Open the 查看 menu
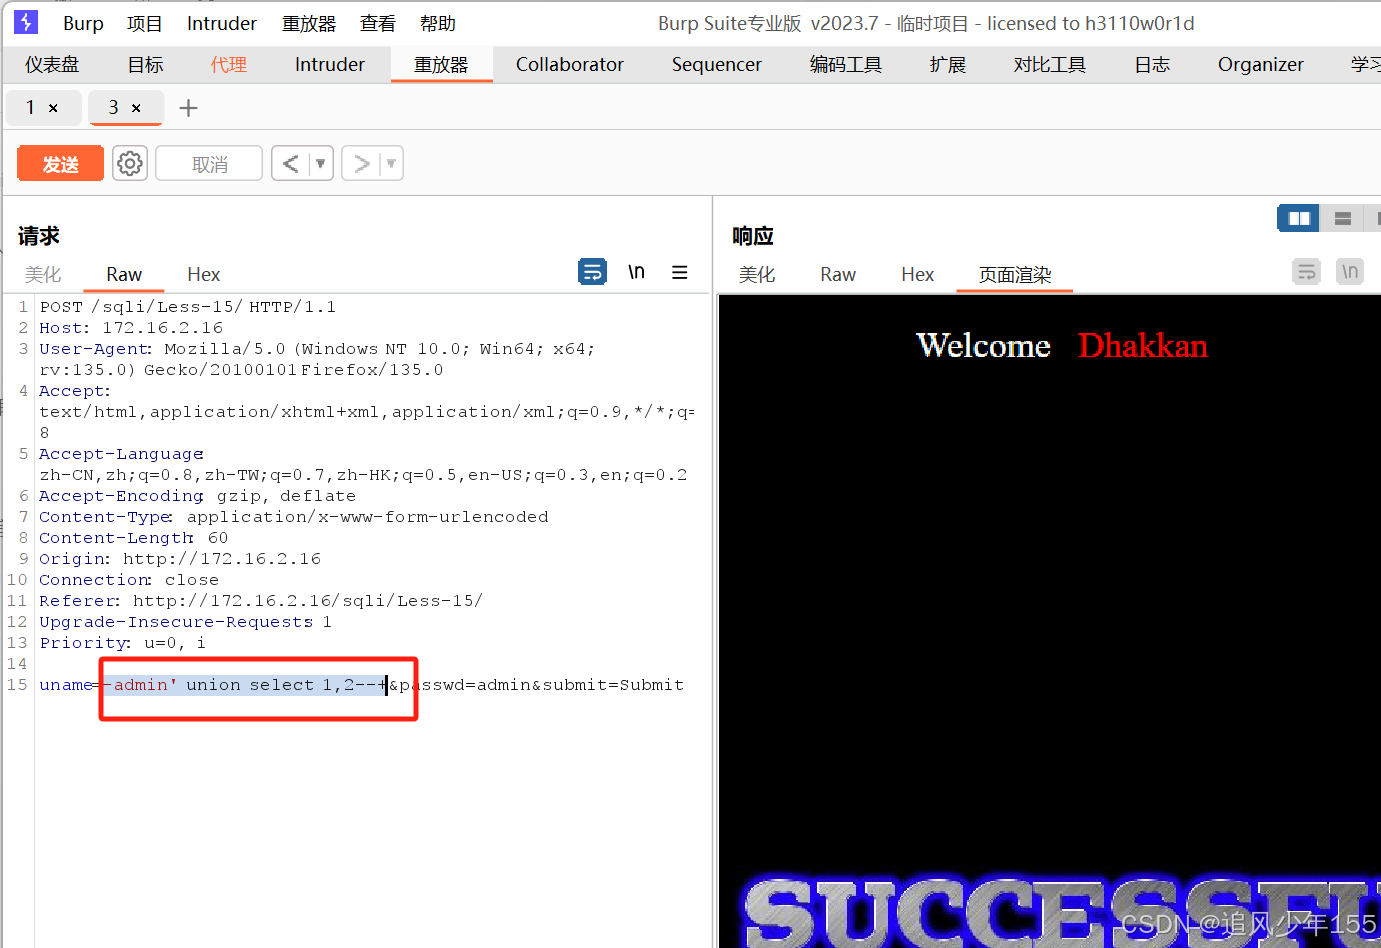1381x948 pixels. 378,23
